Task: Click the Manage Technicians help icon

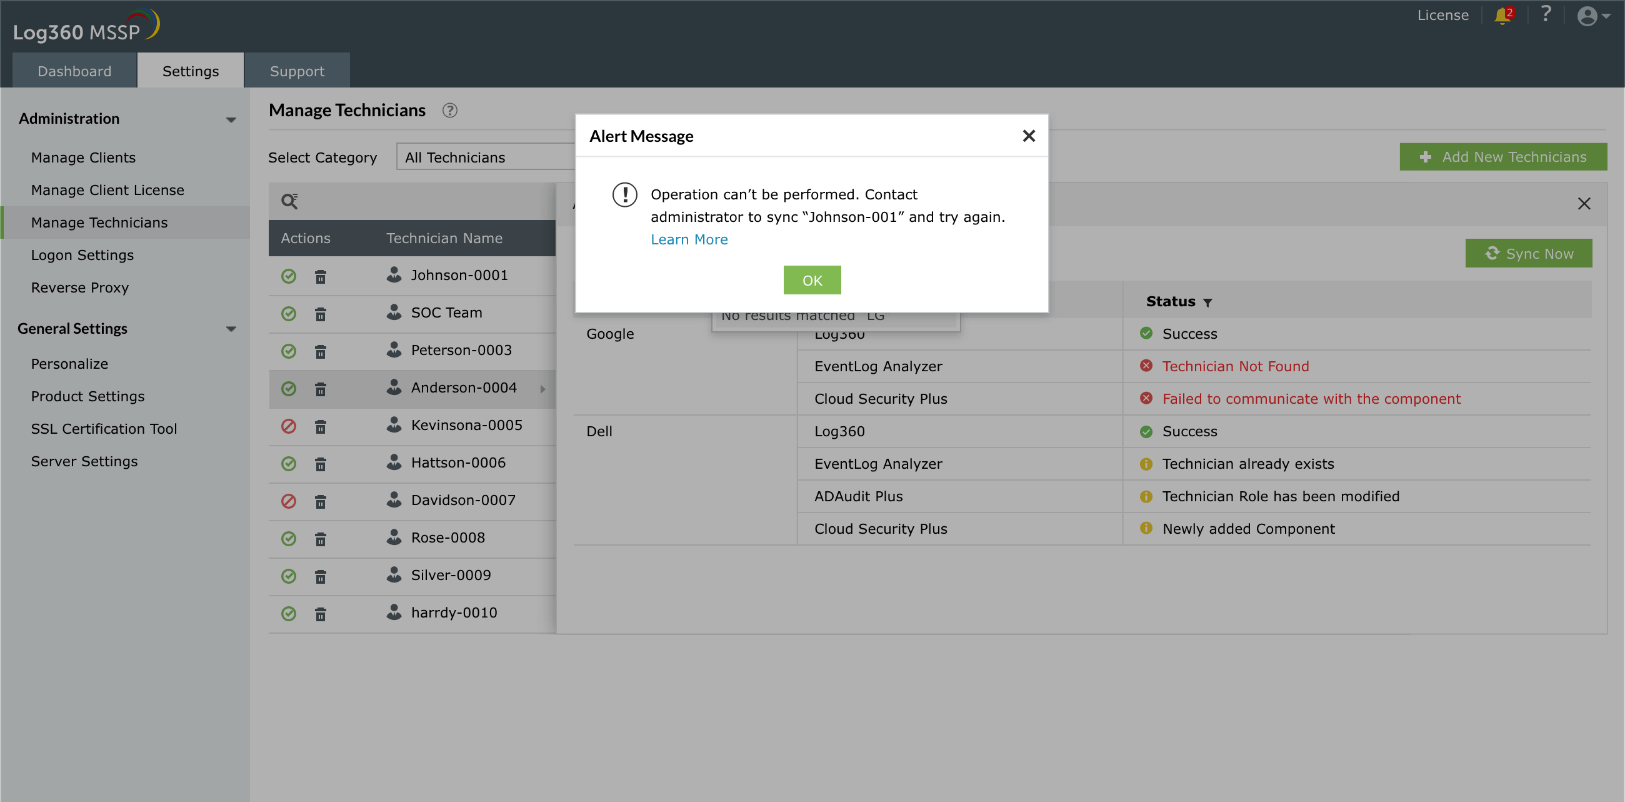Action: [x=450, y=111]
